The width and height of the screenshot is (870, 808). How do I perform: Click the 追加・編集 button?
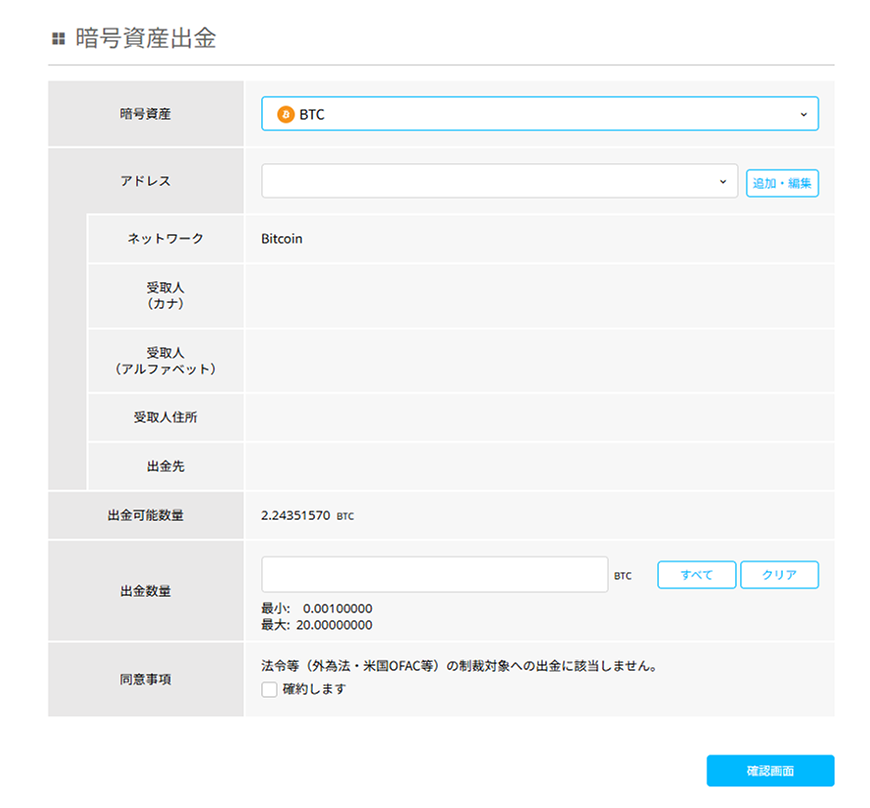782,183
